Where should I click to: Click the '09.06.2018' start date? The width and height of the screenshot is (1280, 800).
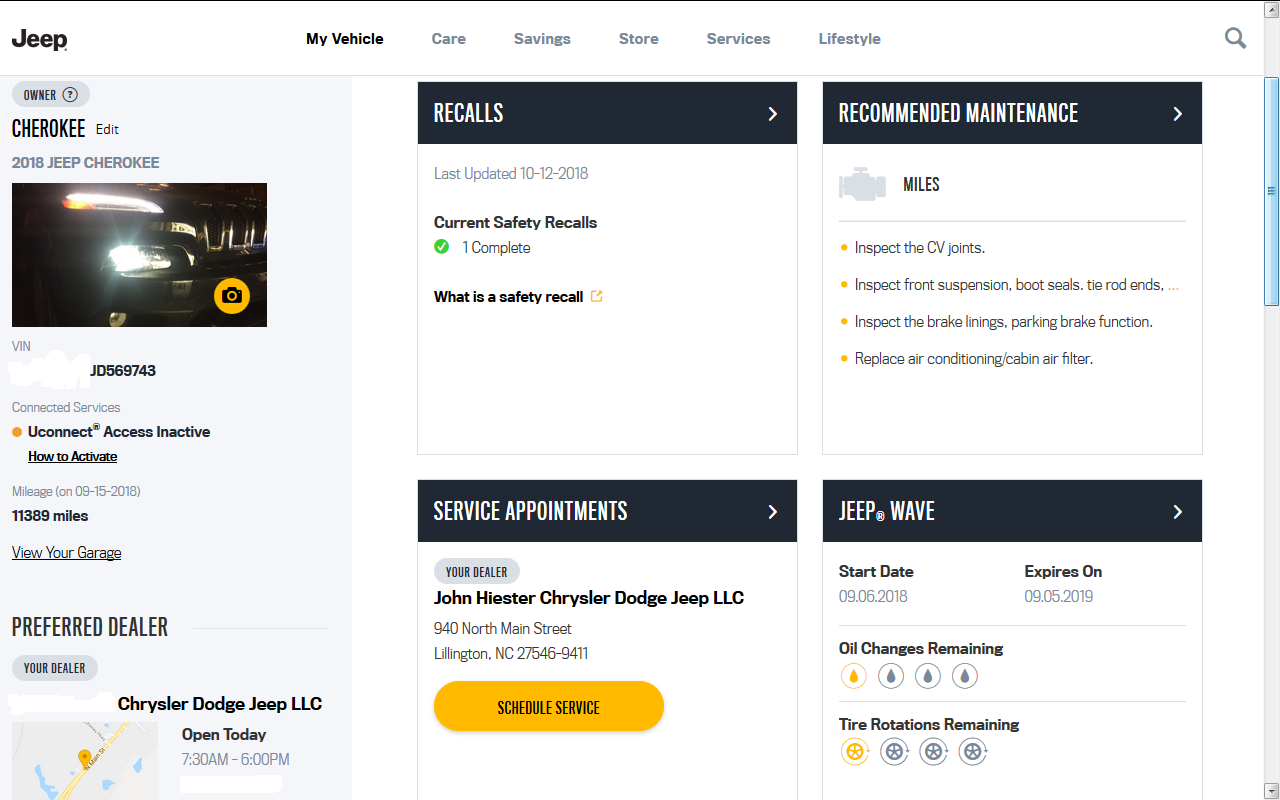(873, 596)
